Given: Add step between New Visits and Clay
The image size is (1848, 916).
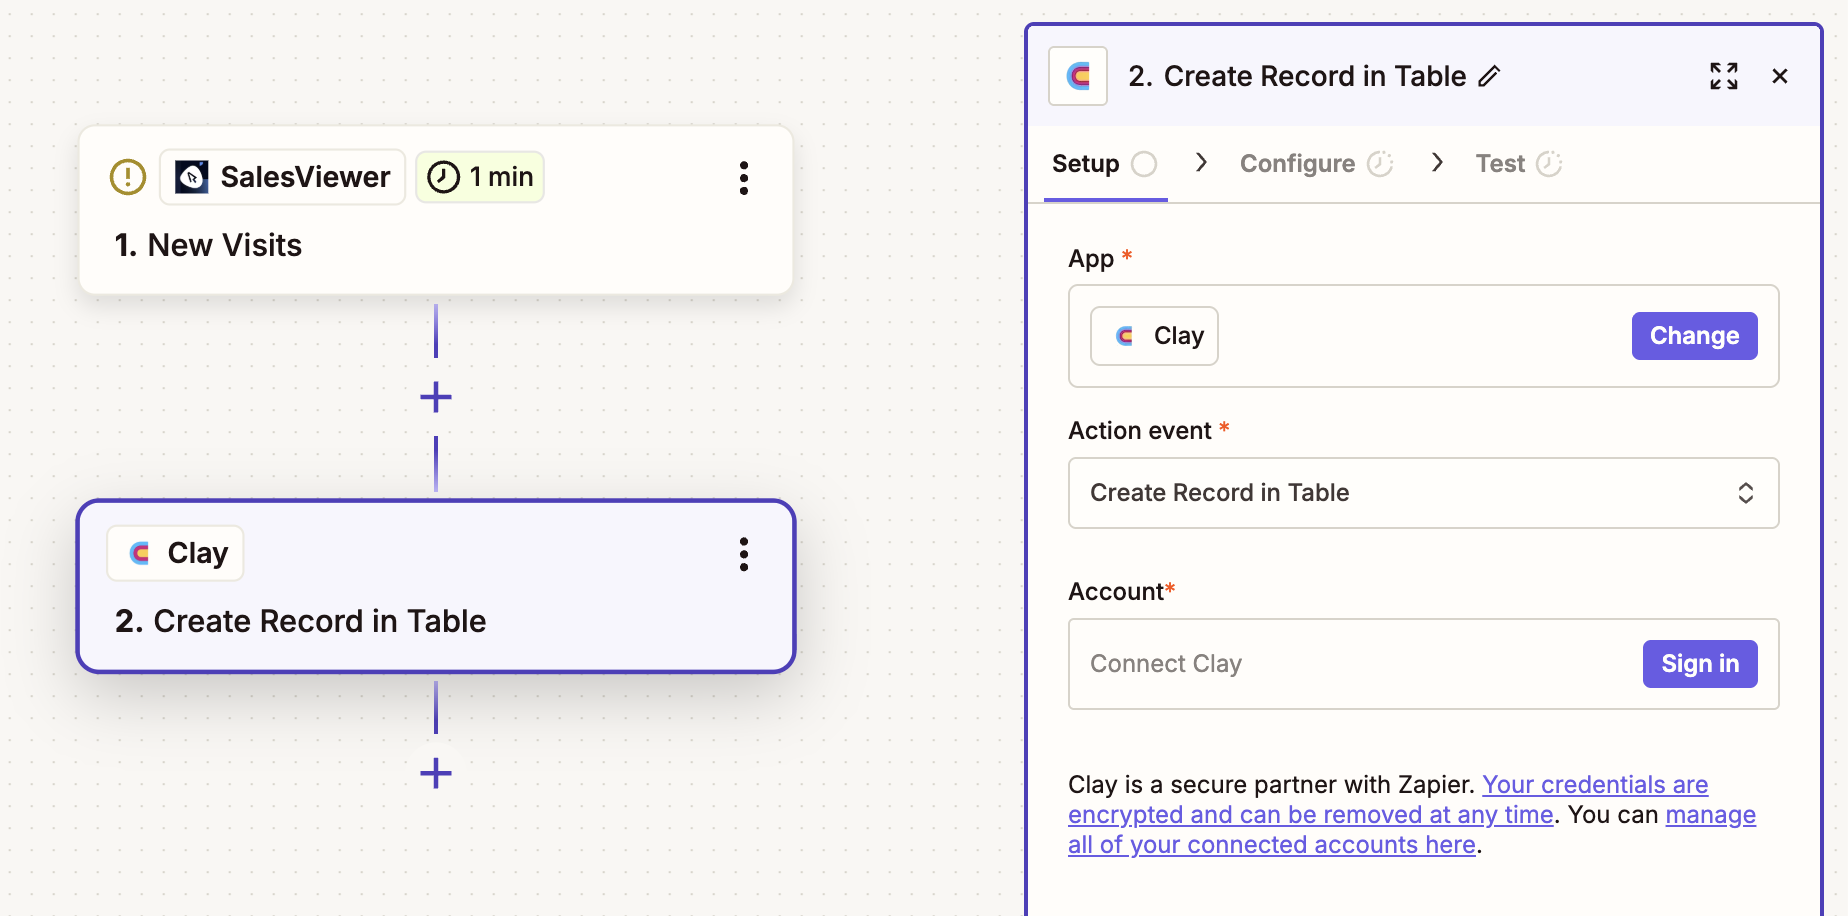Looking at the screenshot, I should (436, 397).
